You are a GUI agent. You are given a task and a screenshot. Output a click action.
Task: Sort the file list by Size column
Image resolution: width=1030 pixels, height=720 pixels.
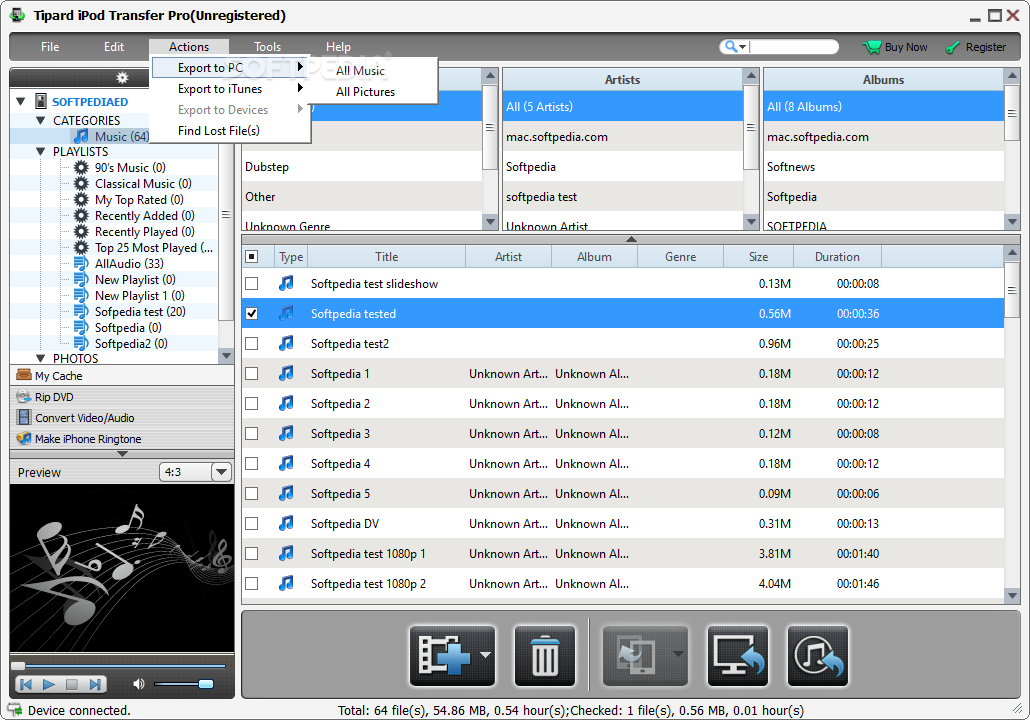[758, 257]
